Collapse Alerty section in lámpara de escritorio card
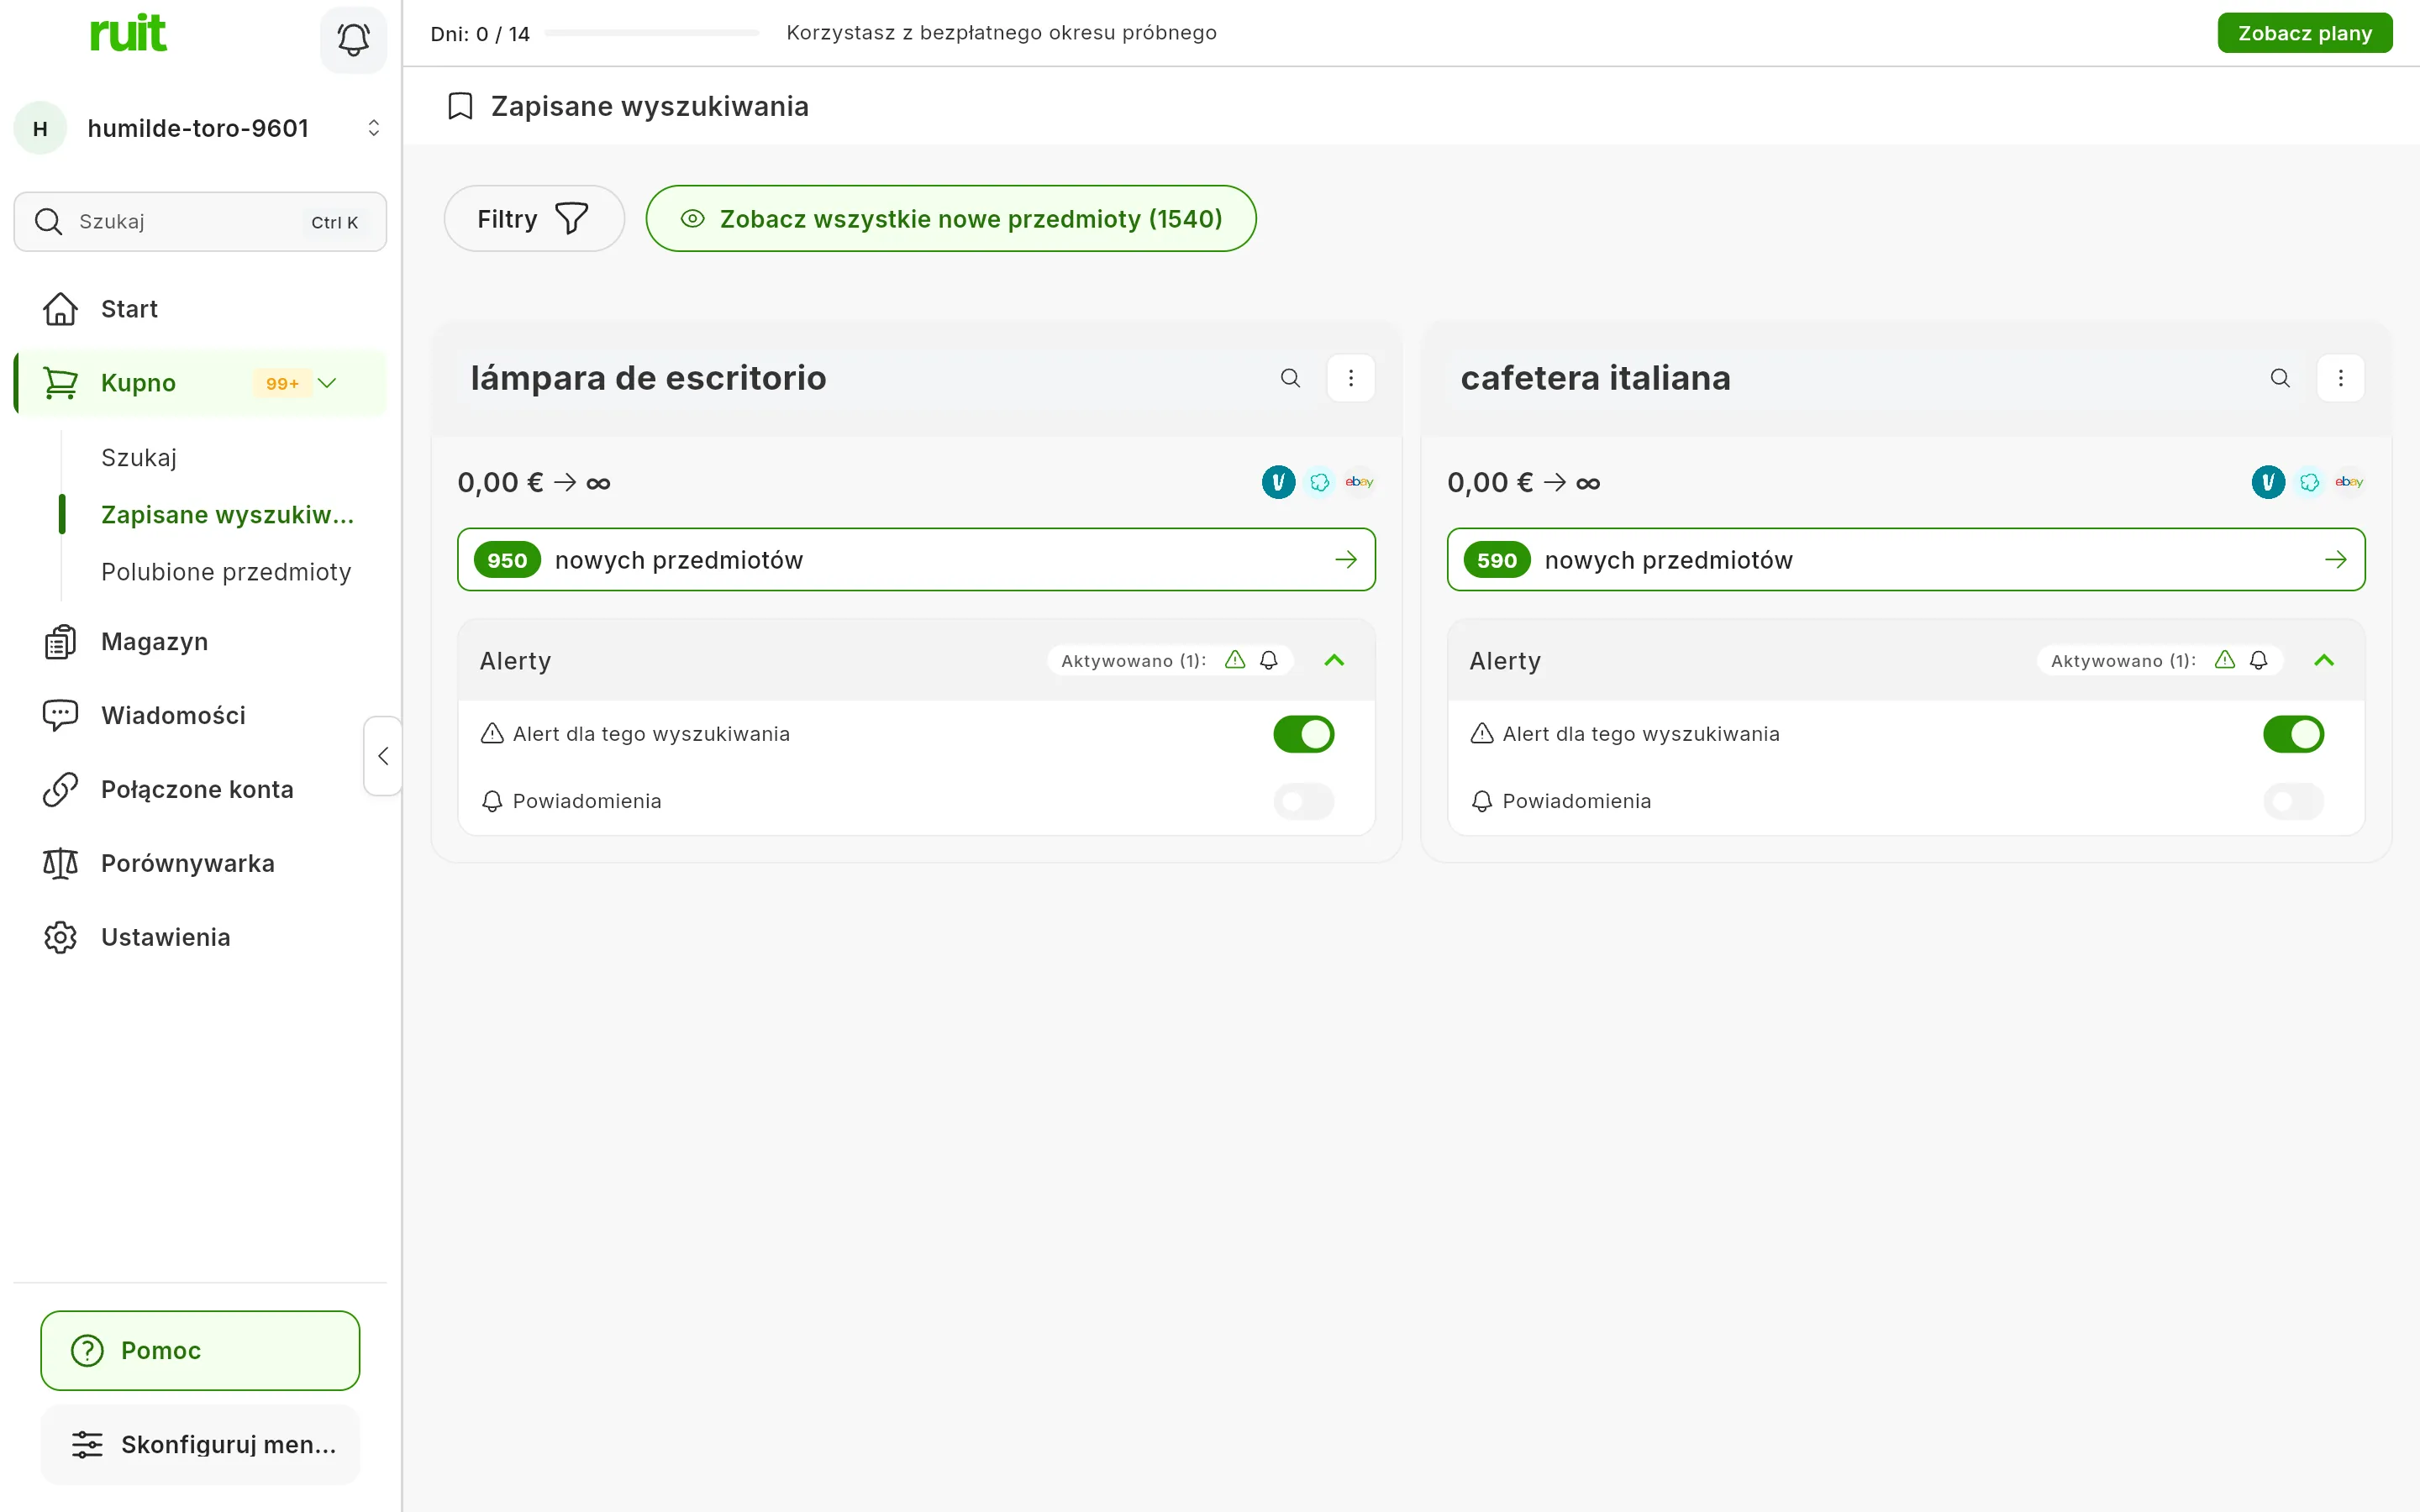Viewport: 2420px width, 1512px height. [1334, 660]
